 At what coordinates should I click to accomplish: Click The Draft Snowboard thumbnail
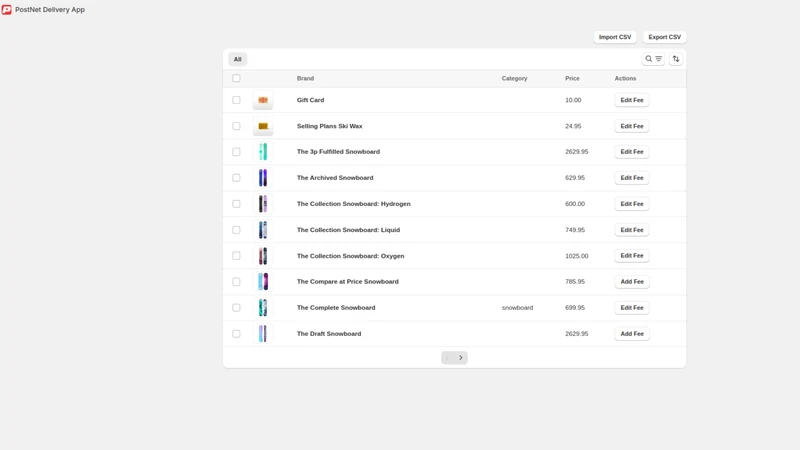(263, 334)
